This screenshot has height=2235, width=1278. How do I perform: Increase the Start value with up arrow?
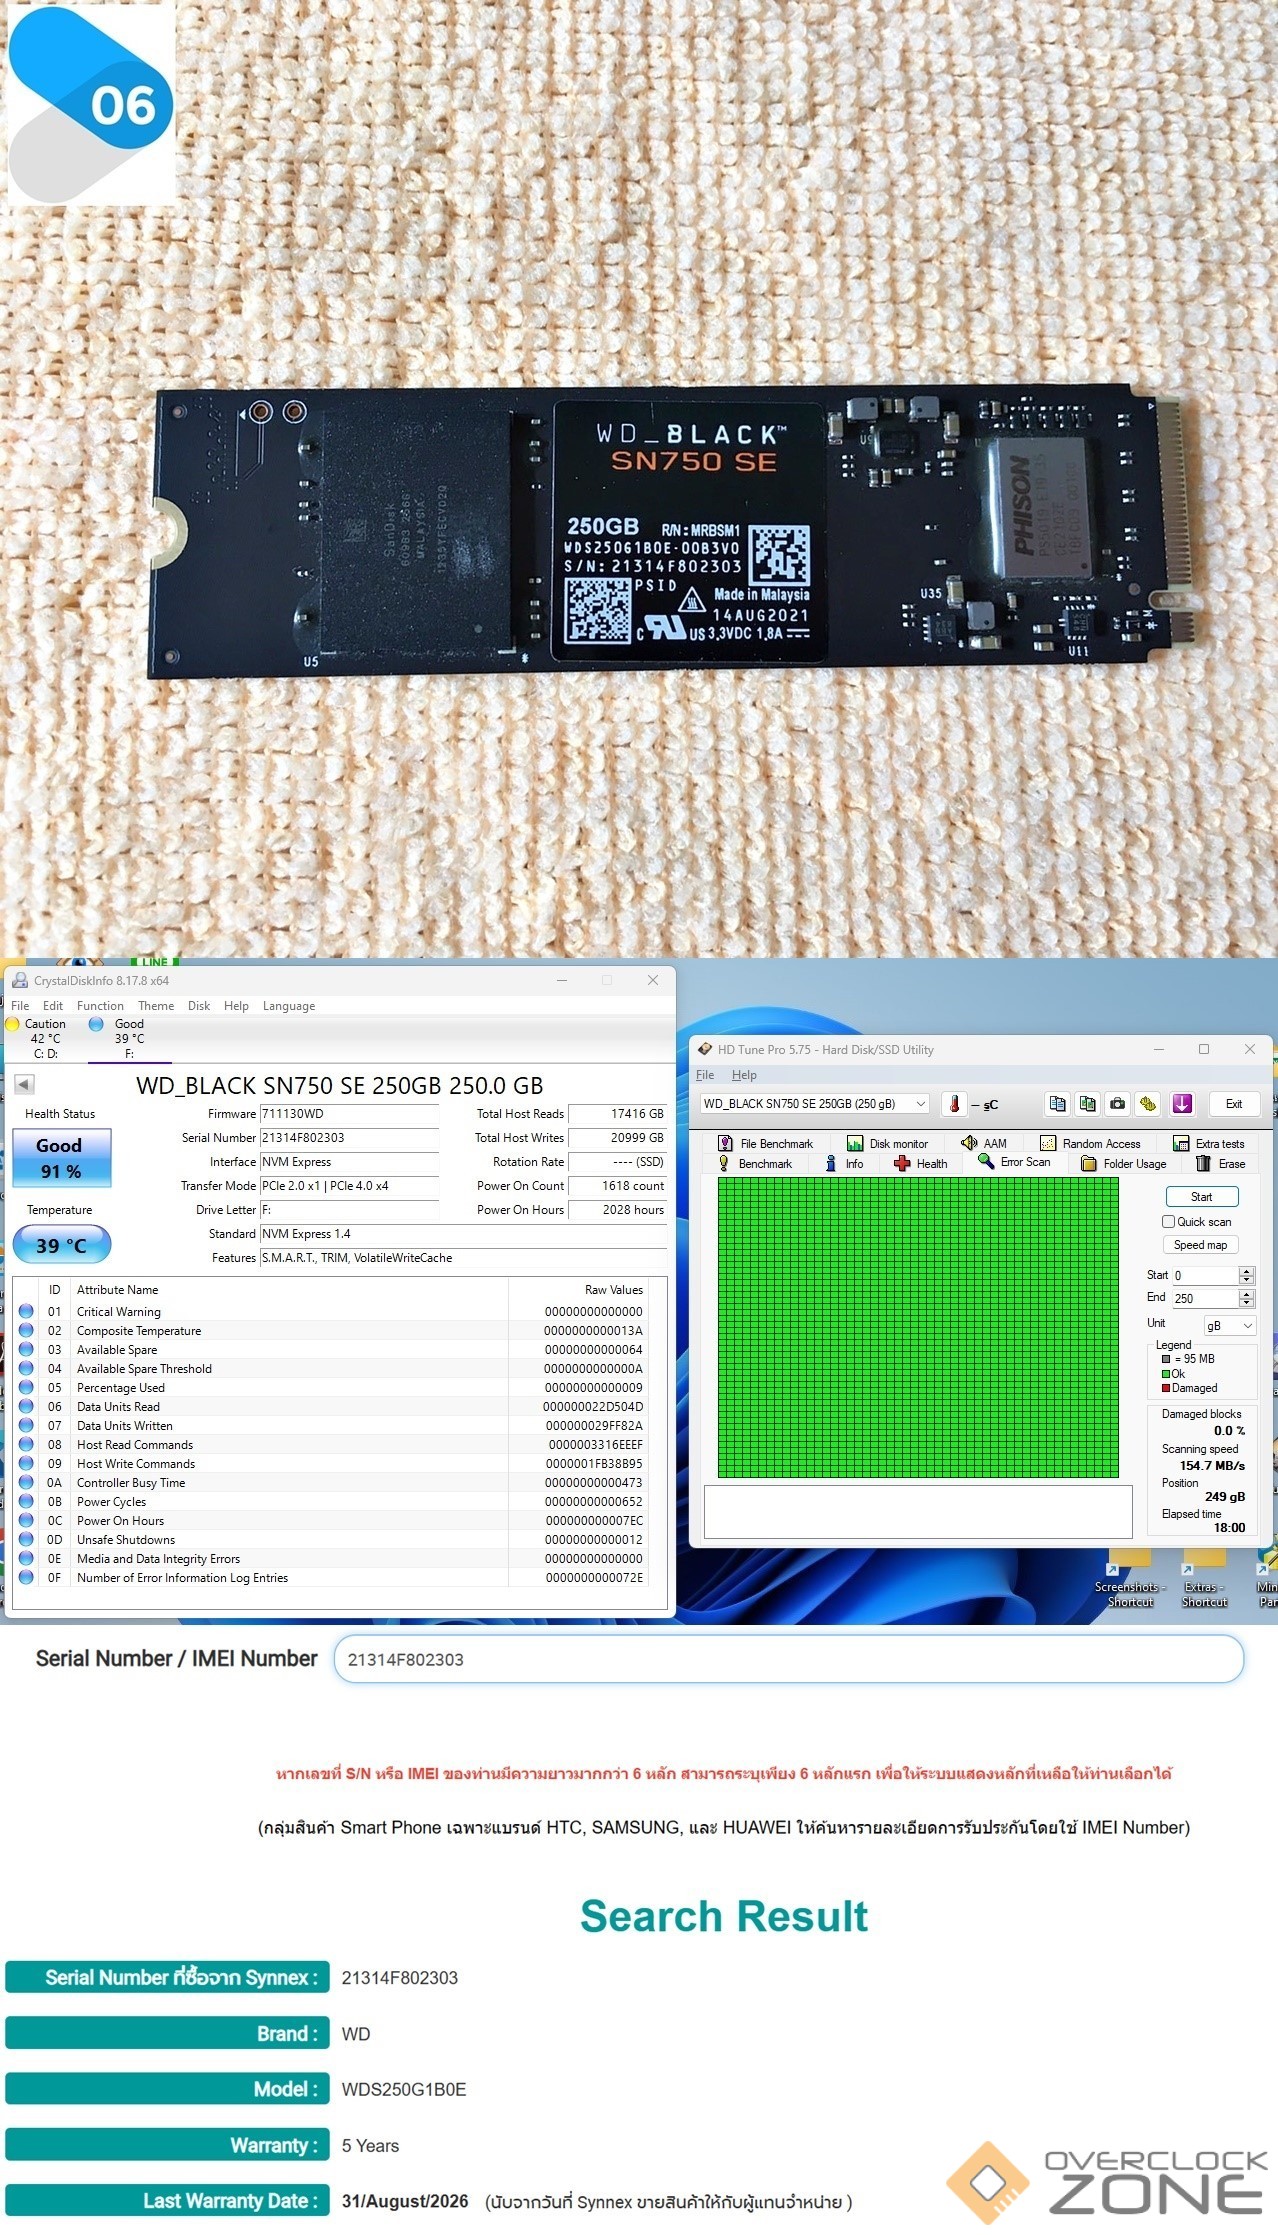[x=1246, y=1271]
